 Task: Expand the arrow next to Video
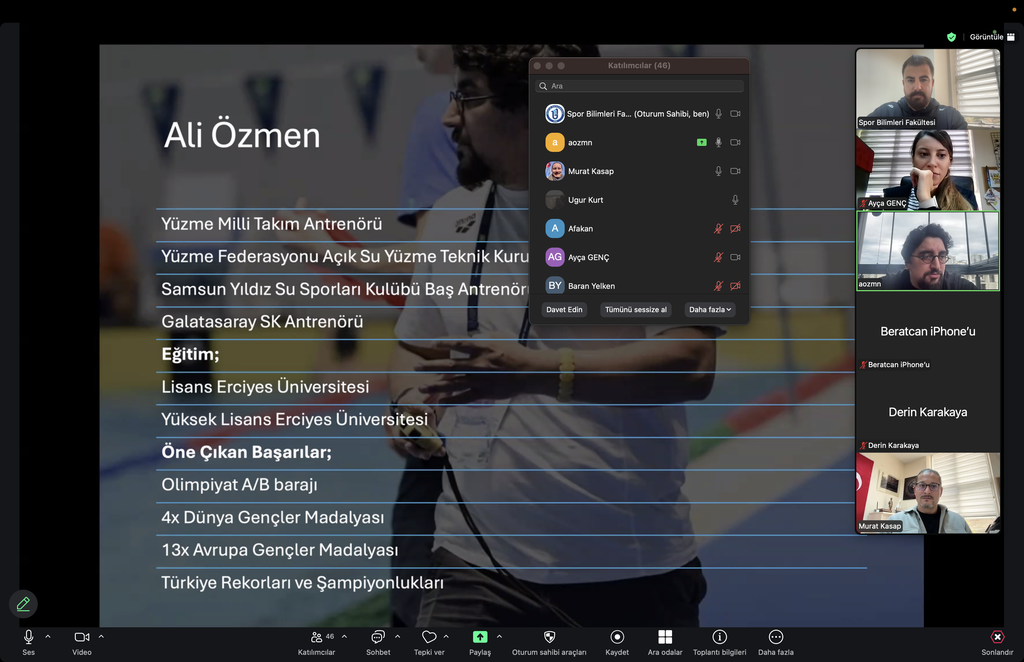[x=101, y=637]
